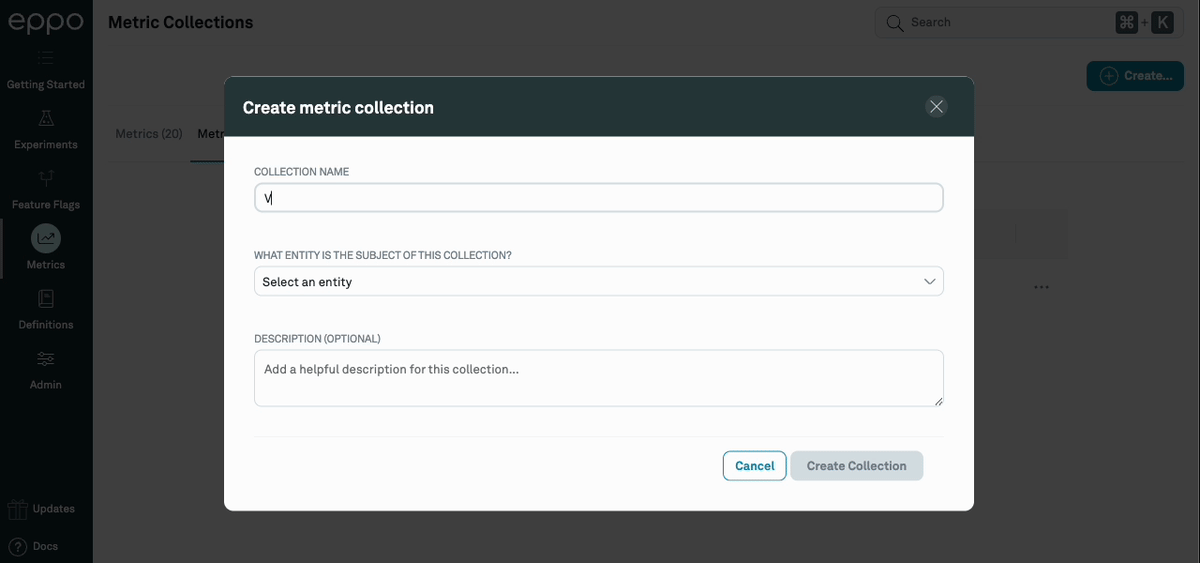Open Admin settings sliders icon
The height and width of the screenshot is (563, 1200).
click(x=46, y=359)
